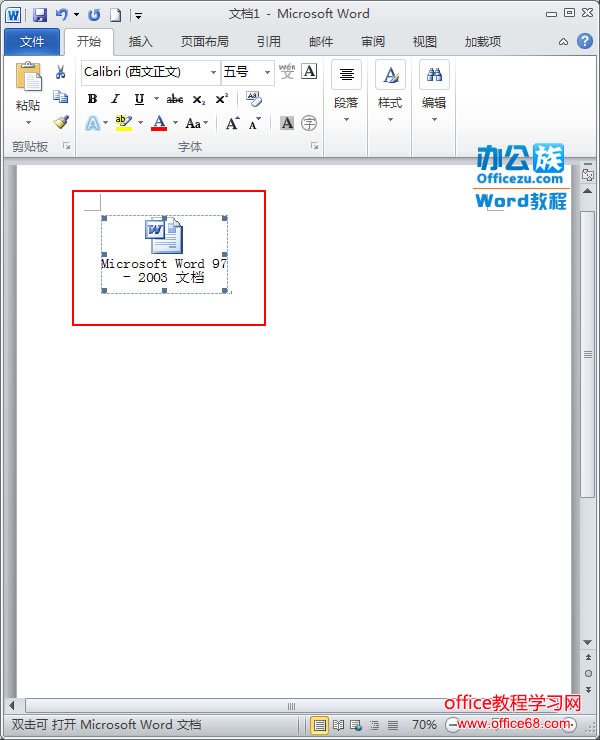Image resolution: width=600 pixels, height=740 pixels.
Task: Click the Text Effects glowing A icon
Action: click(93, 123)
